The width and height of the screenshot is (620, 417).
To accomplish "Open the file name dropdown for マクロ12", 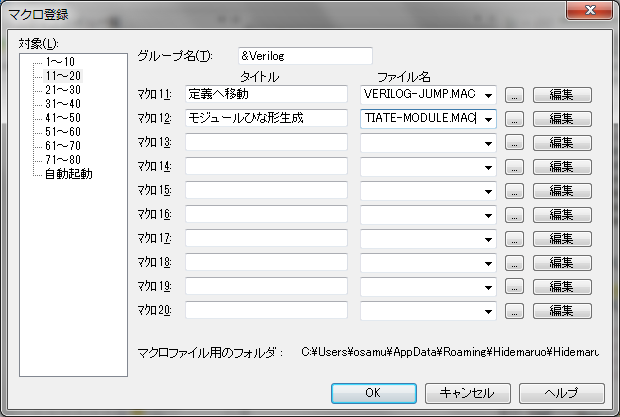I will point(488,119).
